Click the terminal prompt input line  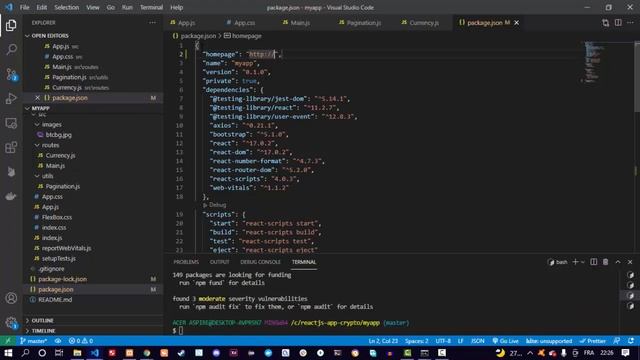pos(181,331)
